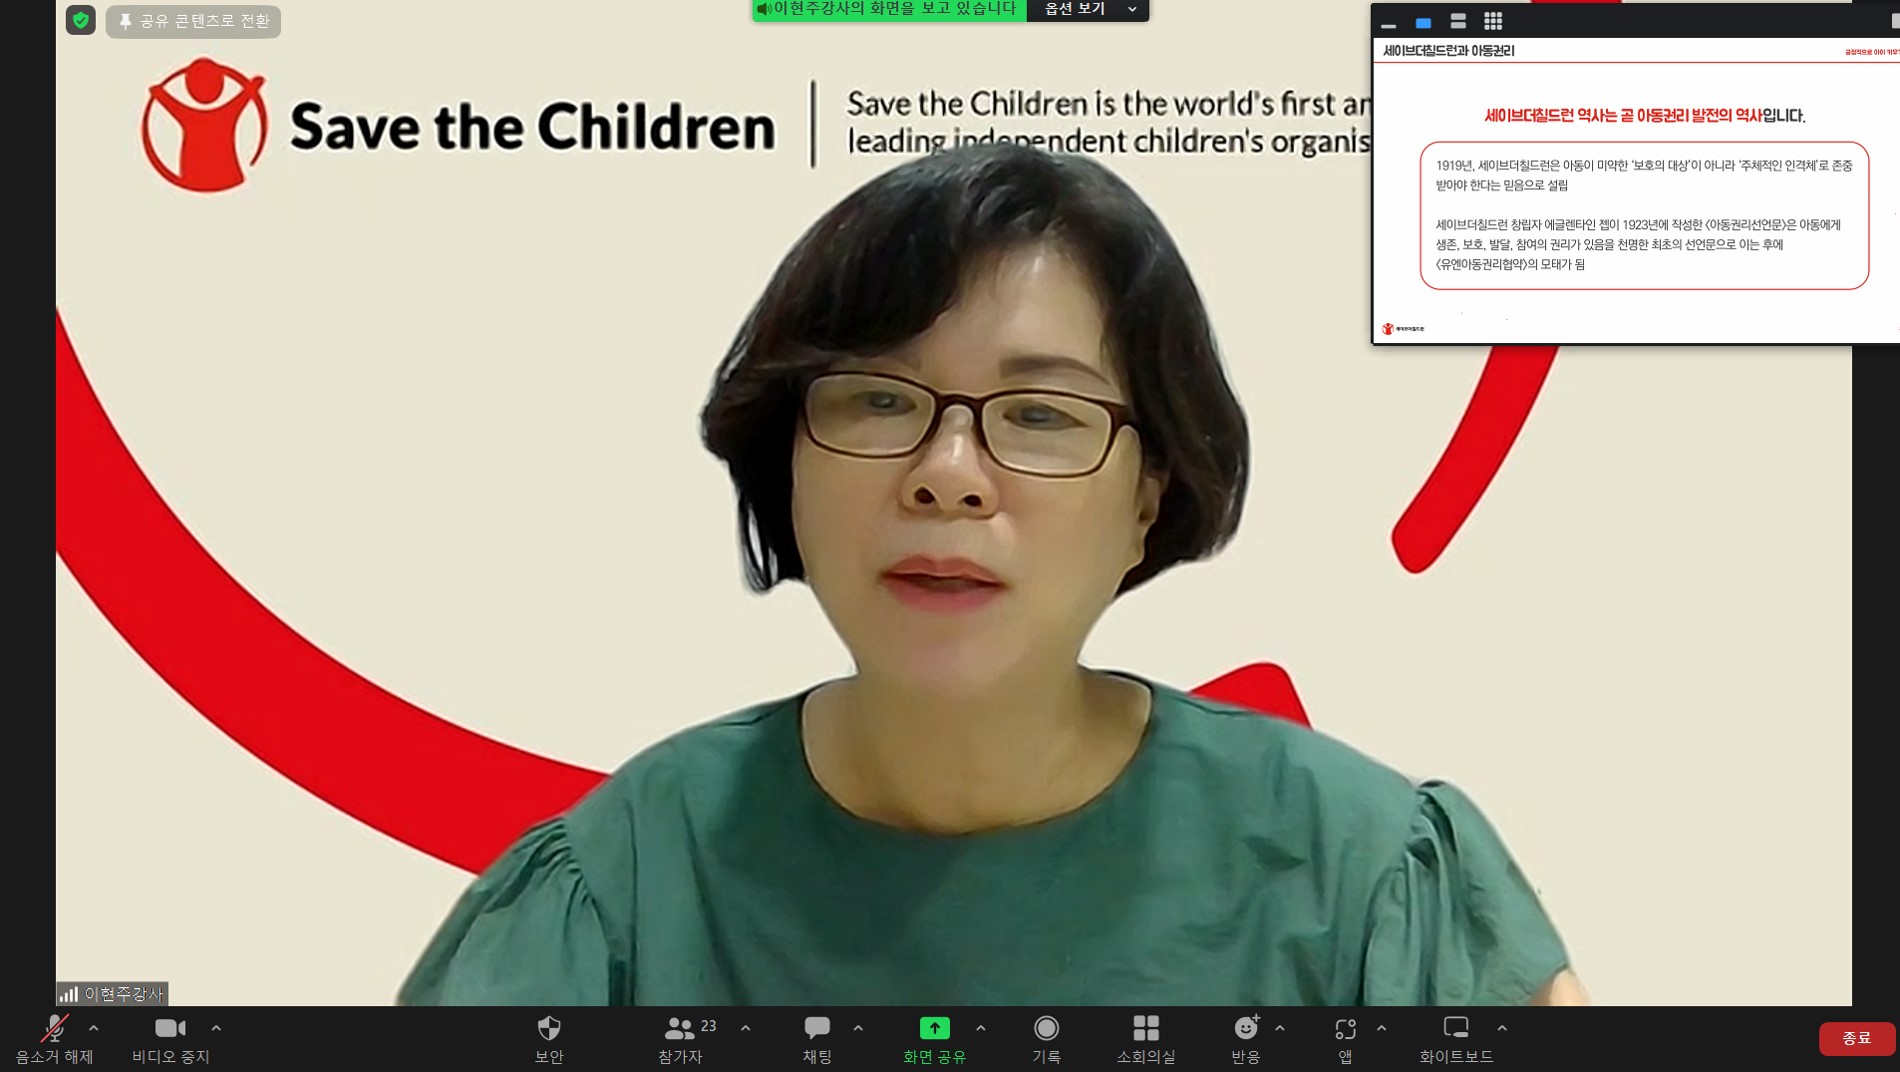Open 옵션 보기 view options dropdown
This screenshot has height=1072, width=1900.
pyautogui.click(x=1088, y=10)
